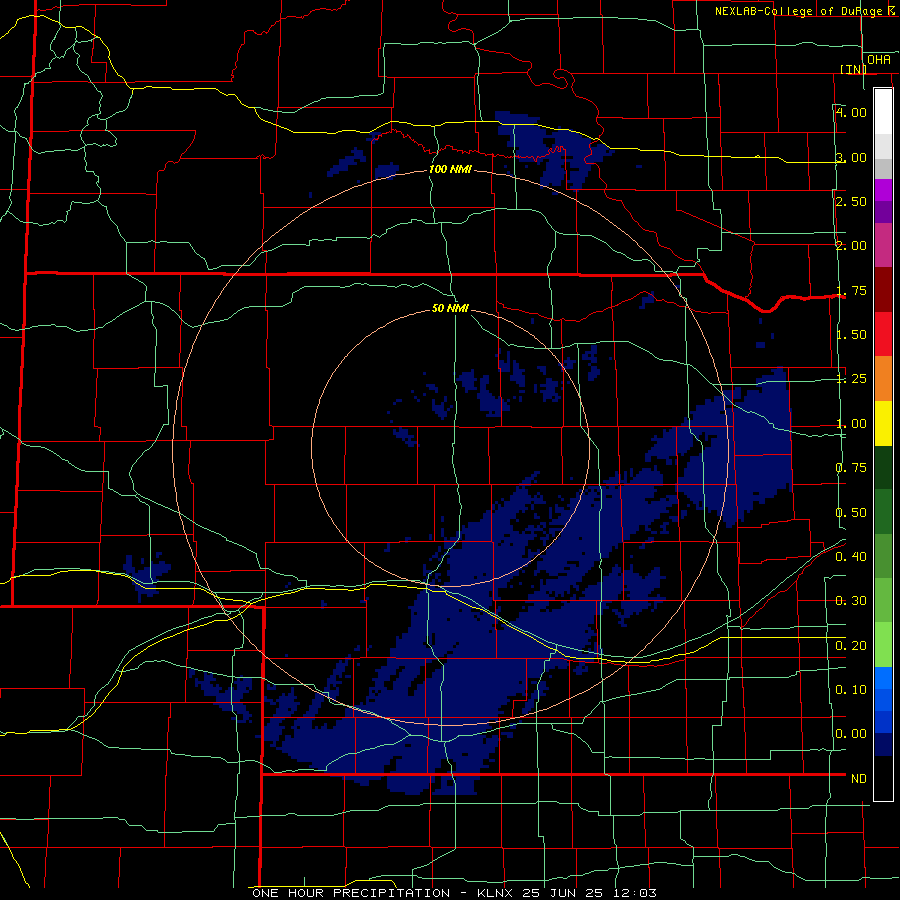This screenshot has width=900, height=900.
Task: Select the "OHA" product code label
Action: coord(879,59)
